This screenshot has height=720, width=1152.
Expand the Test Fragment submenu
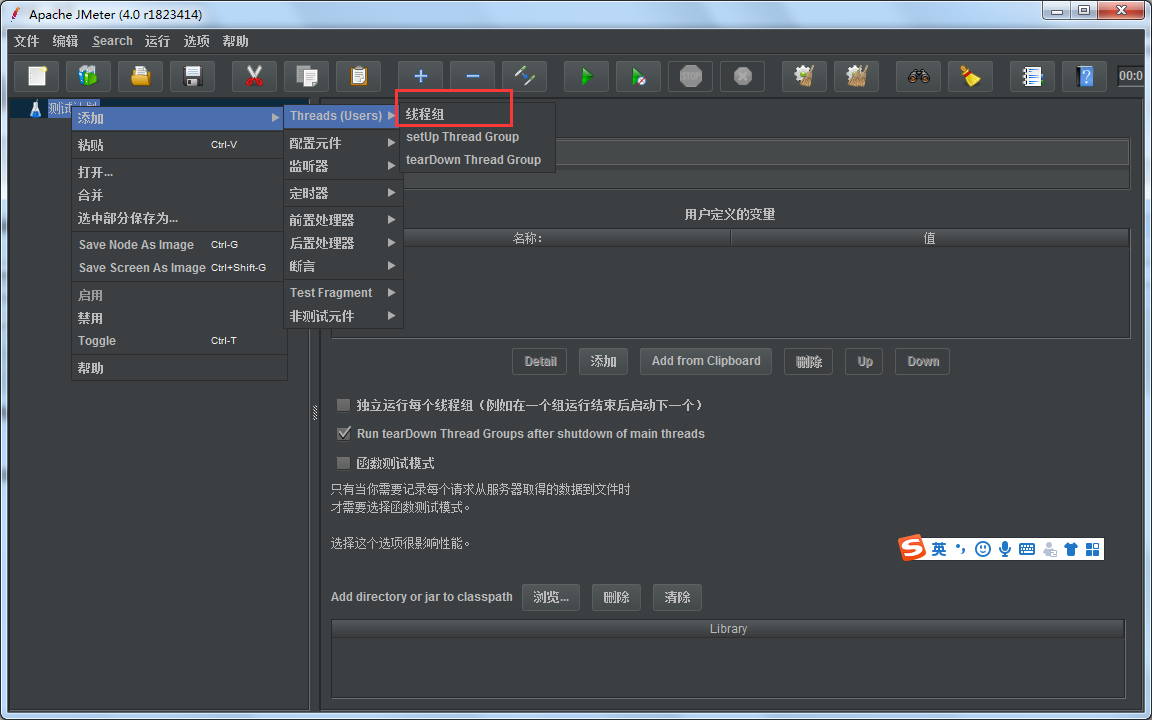click(342, 292)
